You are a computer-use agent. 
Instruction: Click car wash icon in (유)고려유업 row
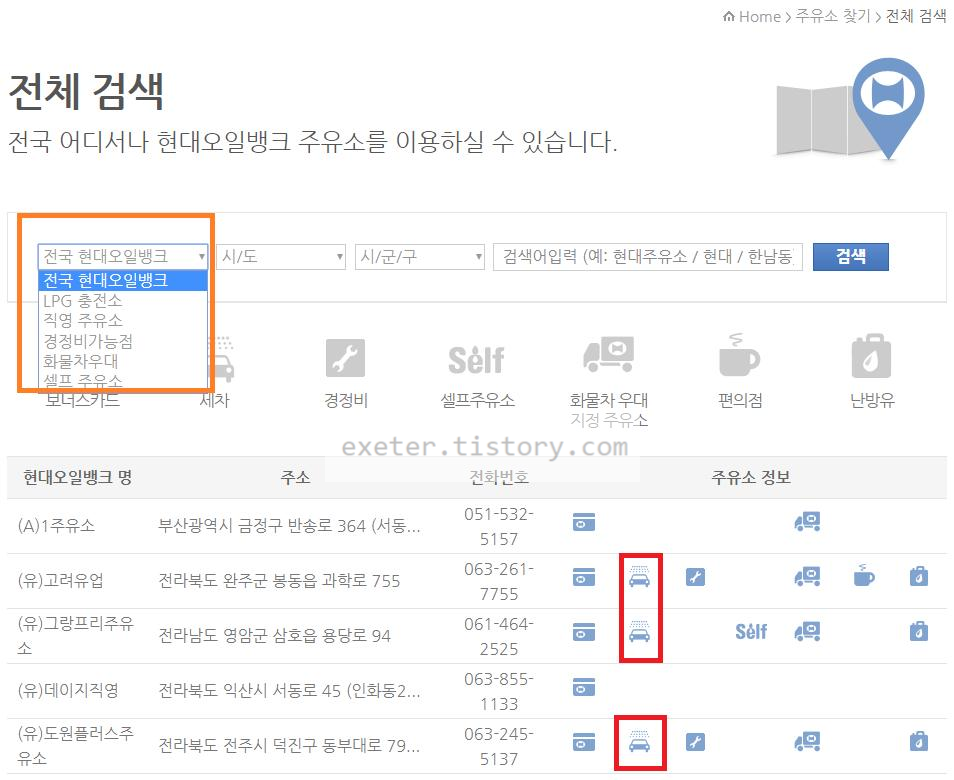[639, 576]
